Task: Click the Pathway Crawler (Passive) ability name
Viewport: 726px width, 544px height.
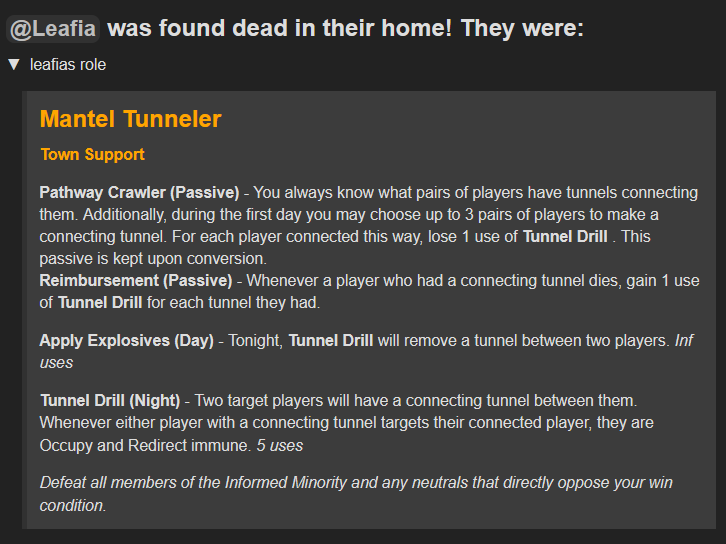Action: [139, 192]
